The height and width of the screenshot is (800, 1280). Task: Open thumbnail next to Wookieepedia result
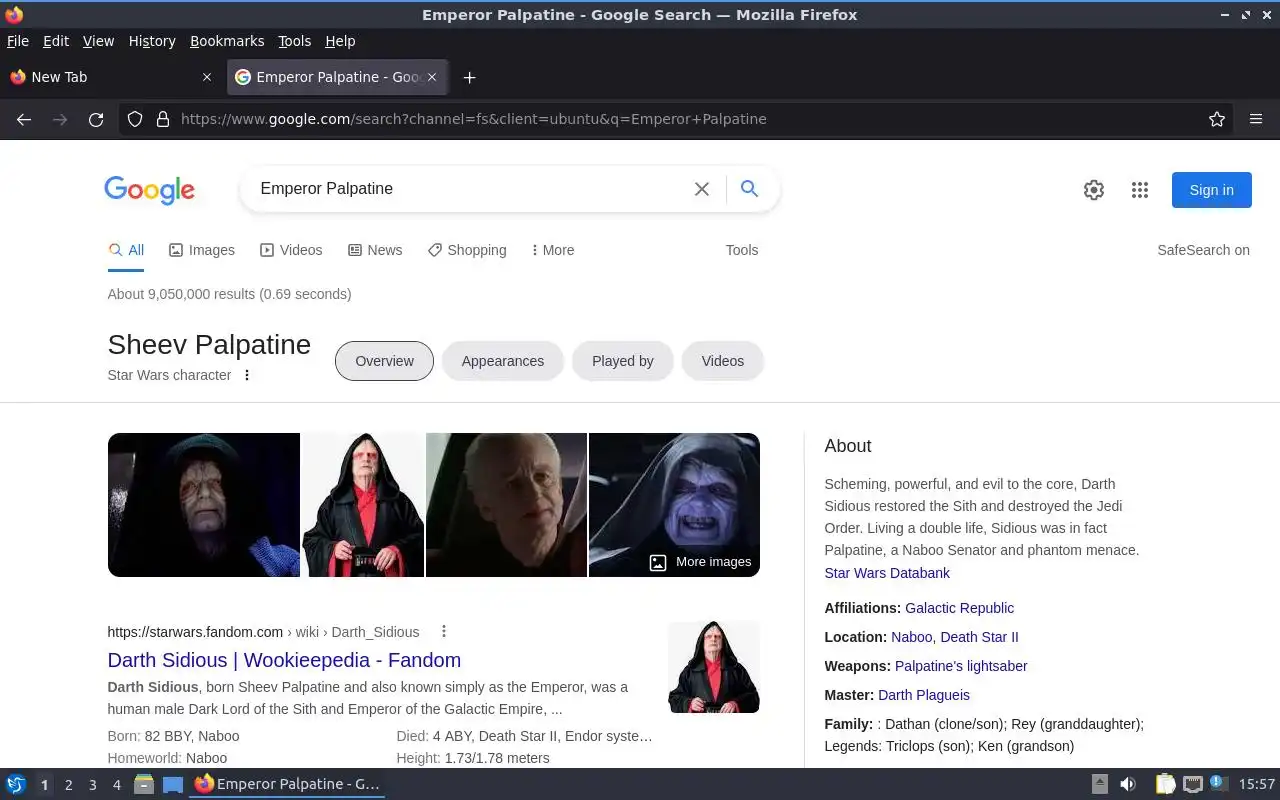click(714, 667)
